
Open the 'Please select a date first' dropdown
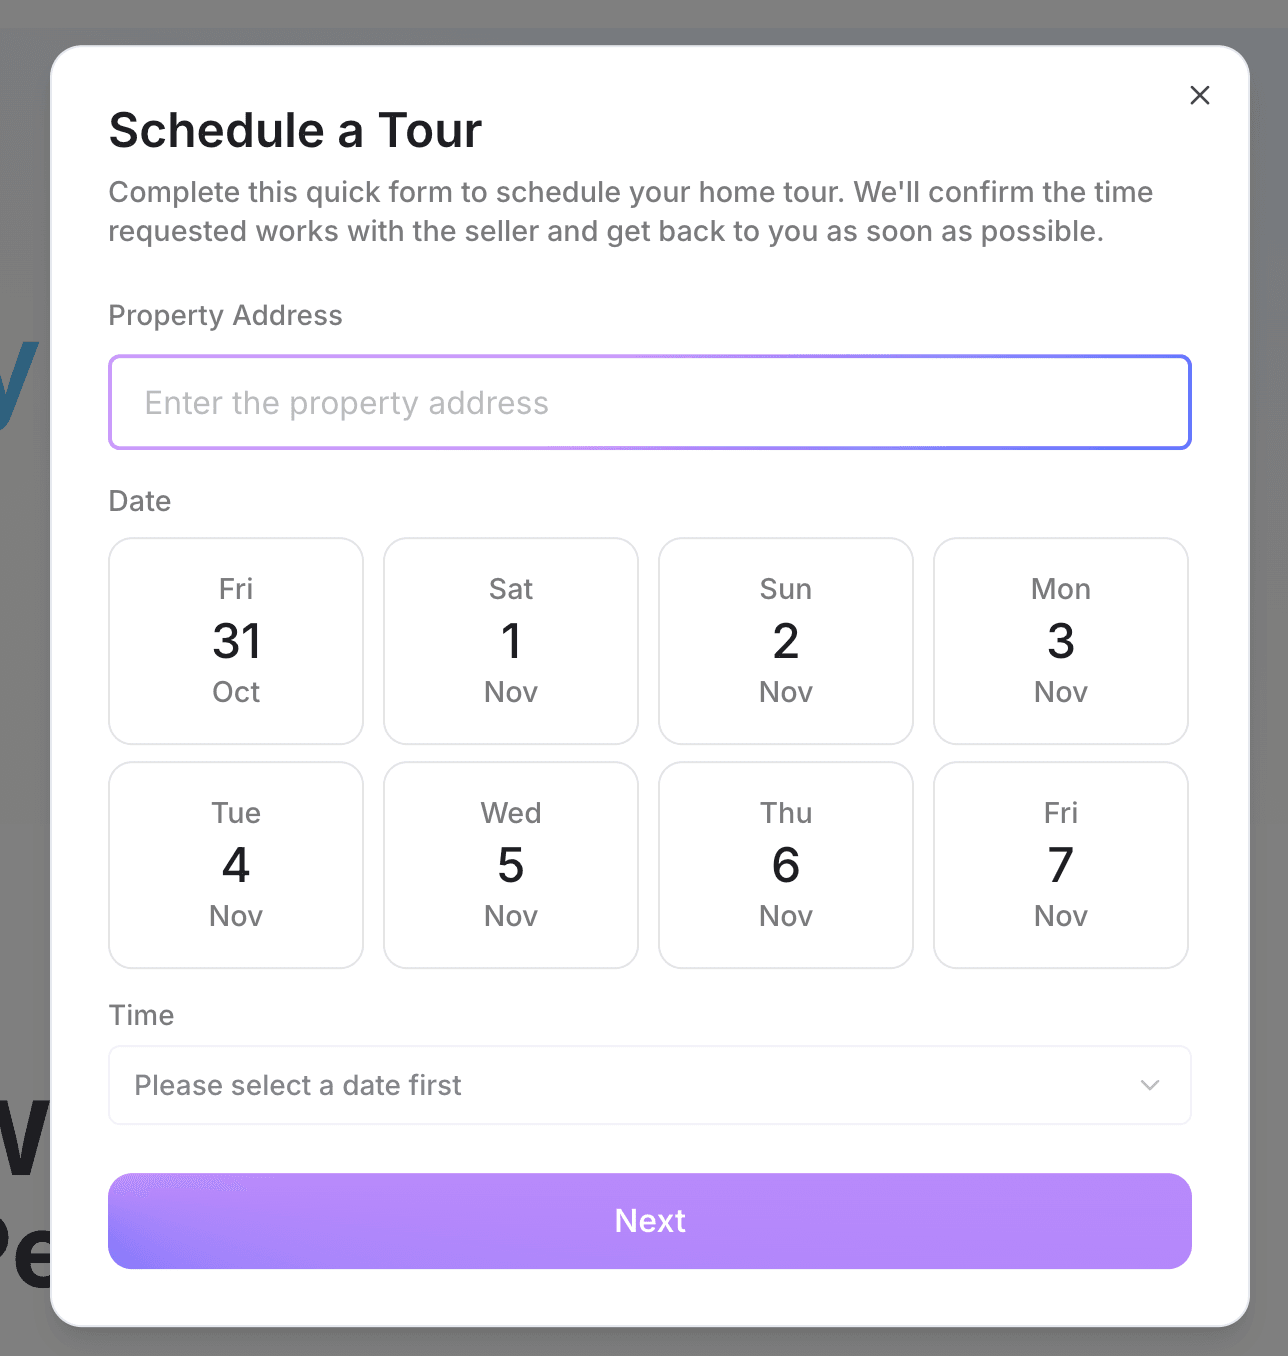pyautogui.click(x=649, y=1085)
